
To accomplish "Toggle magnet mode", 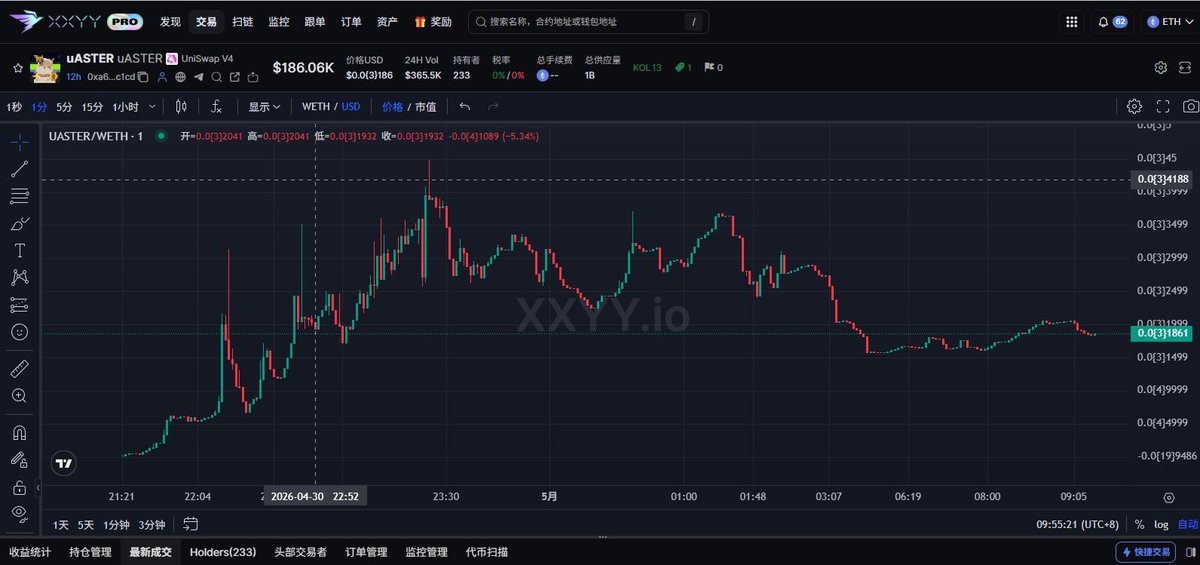I will click(x=19, y=433).
